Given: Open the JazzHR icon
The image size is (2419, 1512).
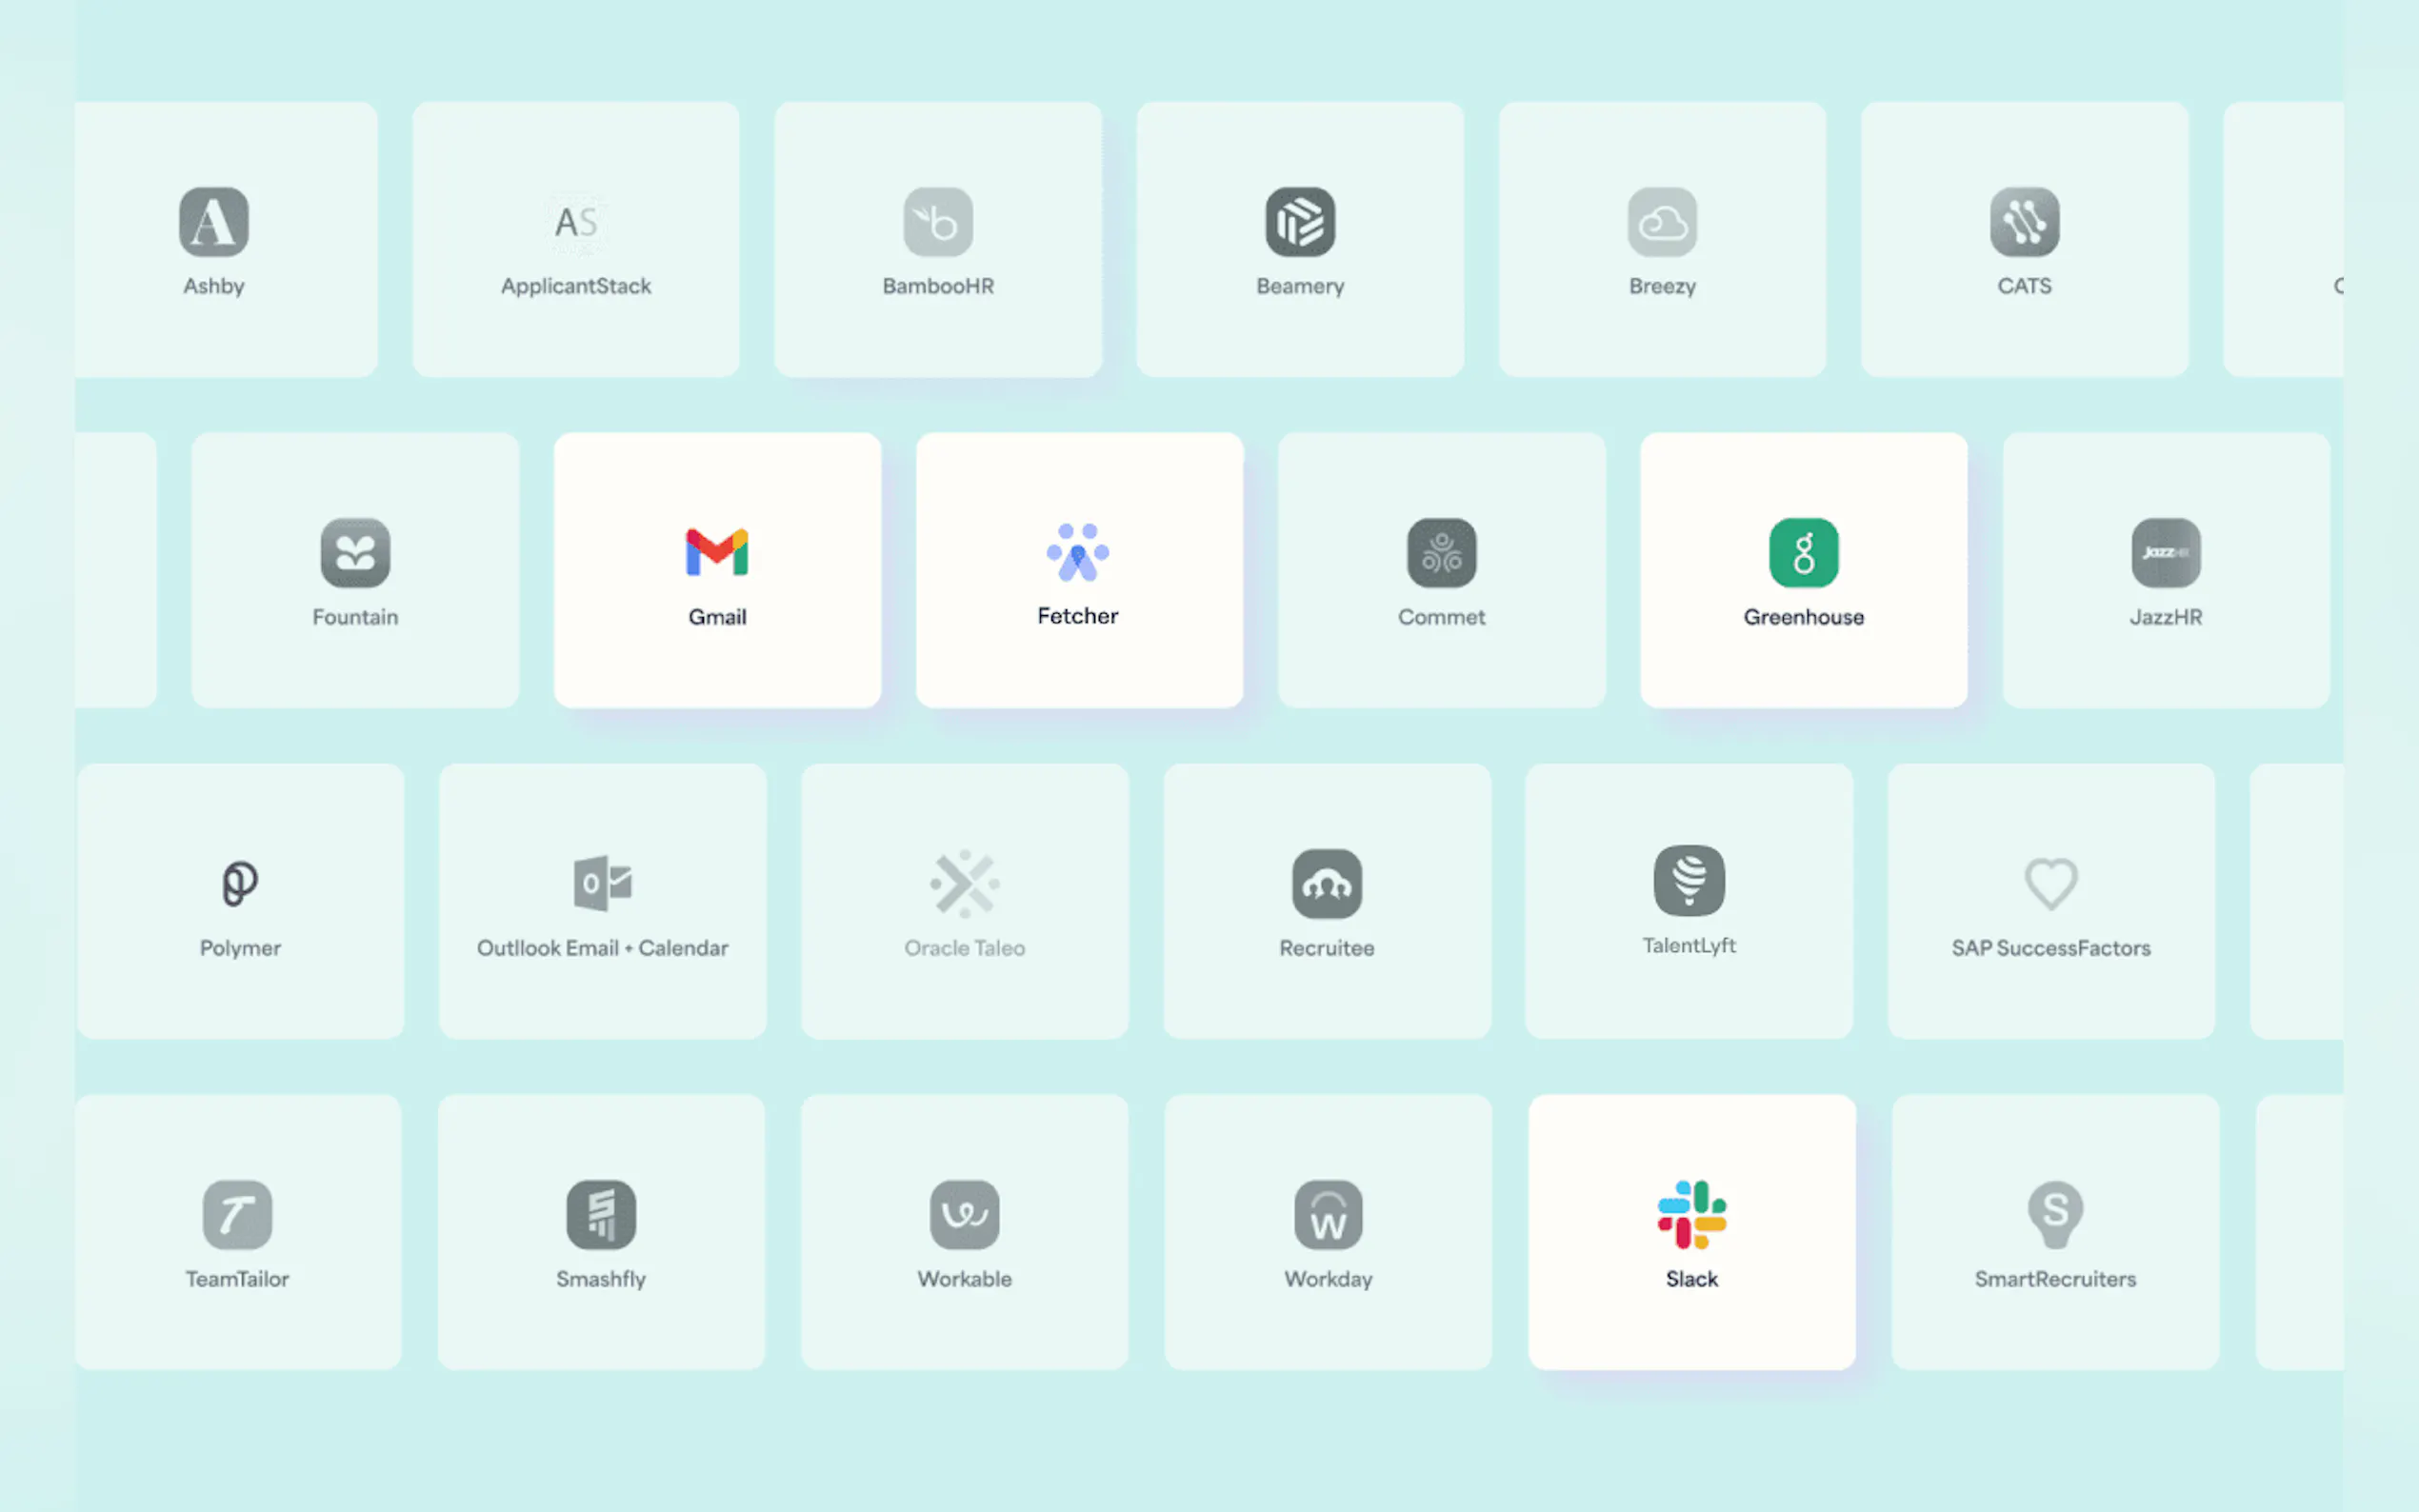Looking at the screenshot, I should pos(2165,553).
